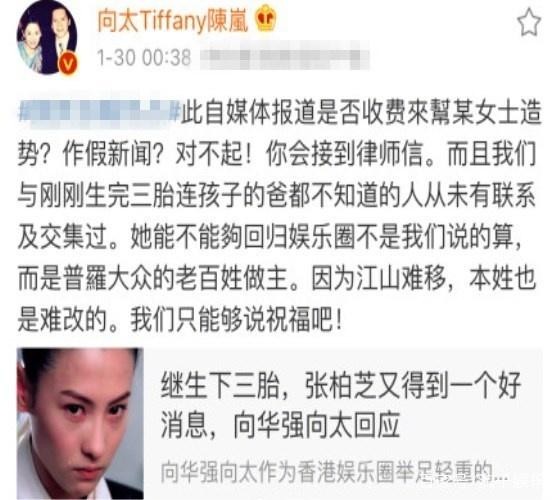Click the first line 此自媒体报道是否收费
556x500 pixels.
pyautogui.click(x=361, y=112)
